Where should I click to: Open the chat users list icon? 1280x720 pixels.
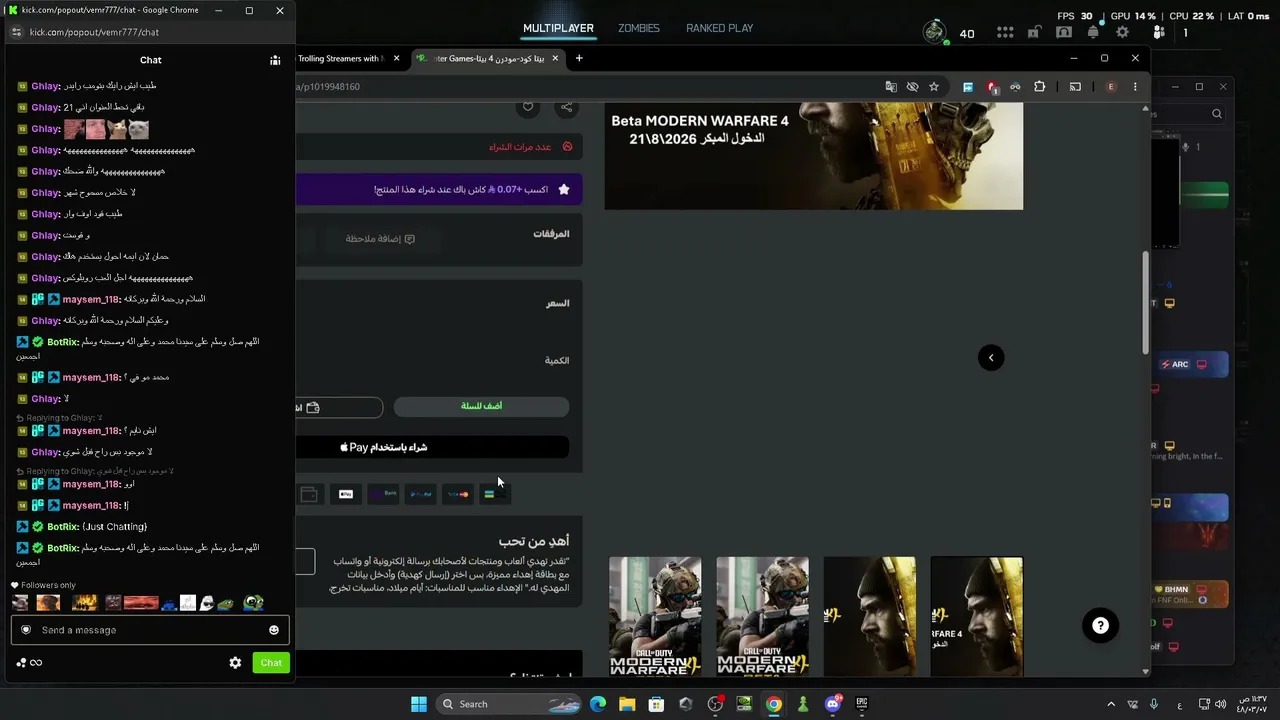[275, 60]
